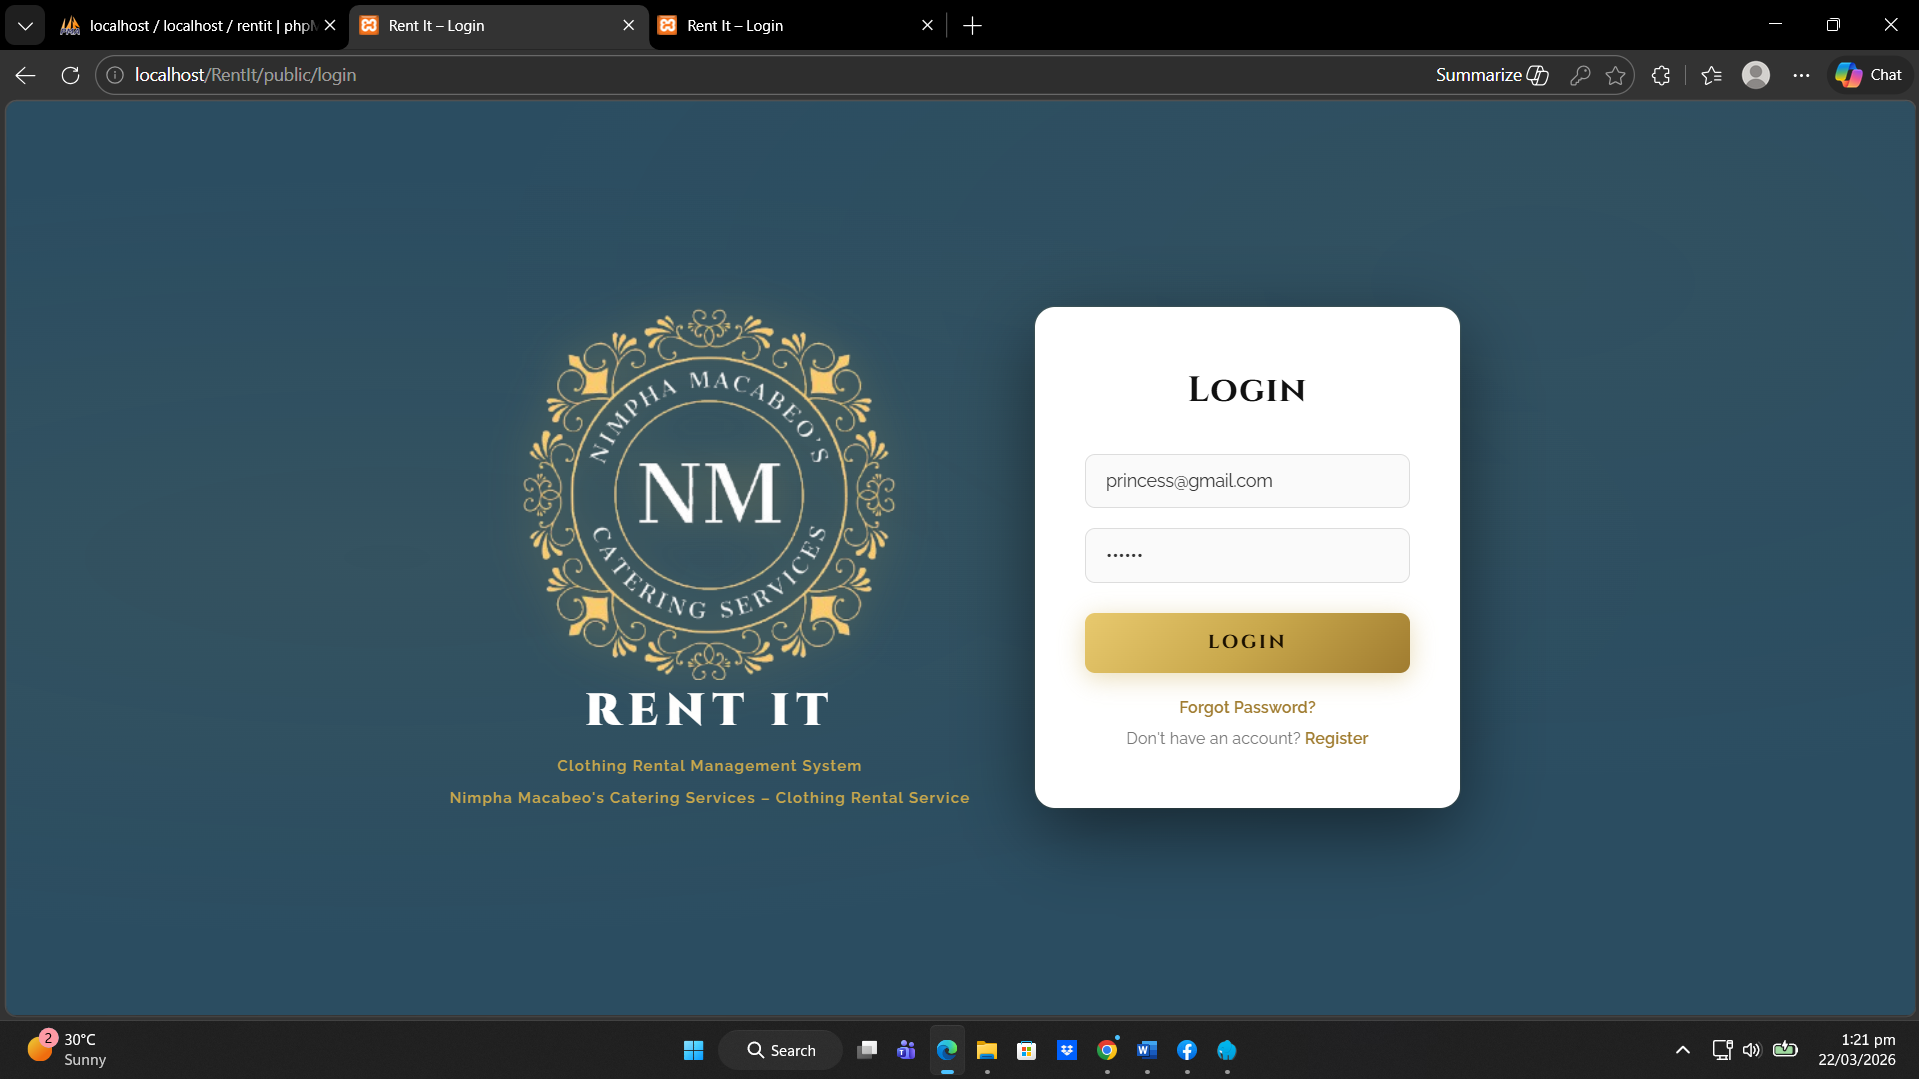The height and width of the screenshot is (1079, 1919).
Task: Open the password manager key icon
Action: (x=1580, y=75)
